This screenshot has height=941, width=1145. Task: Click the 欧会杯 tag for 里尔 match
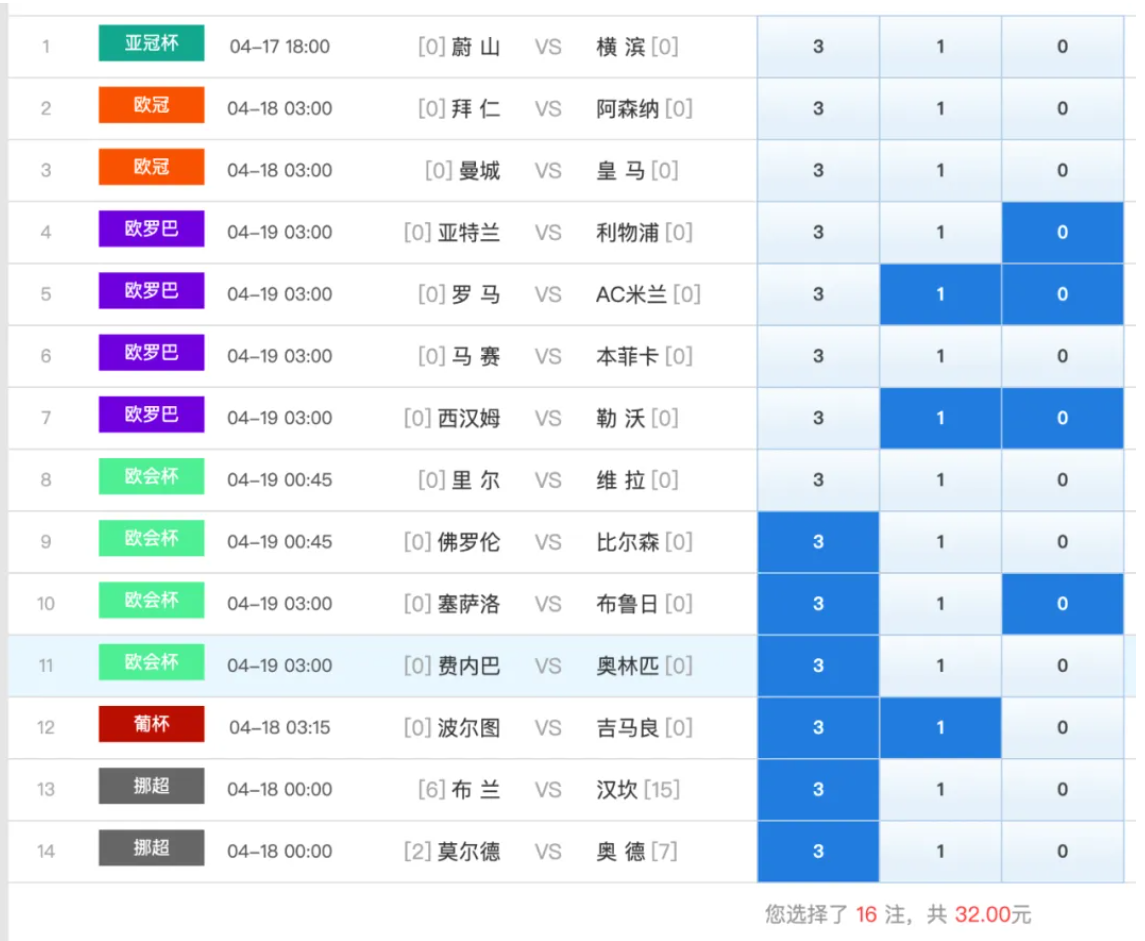point(151,477)
